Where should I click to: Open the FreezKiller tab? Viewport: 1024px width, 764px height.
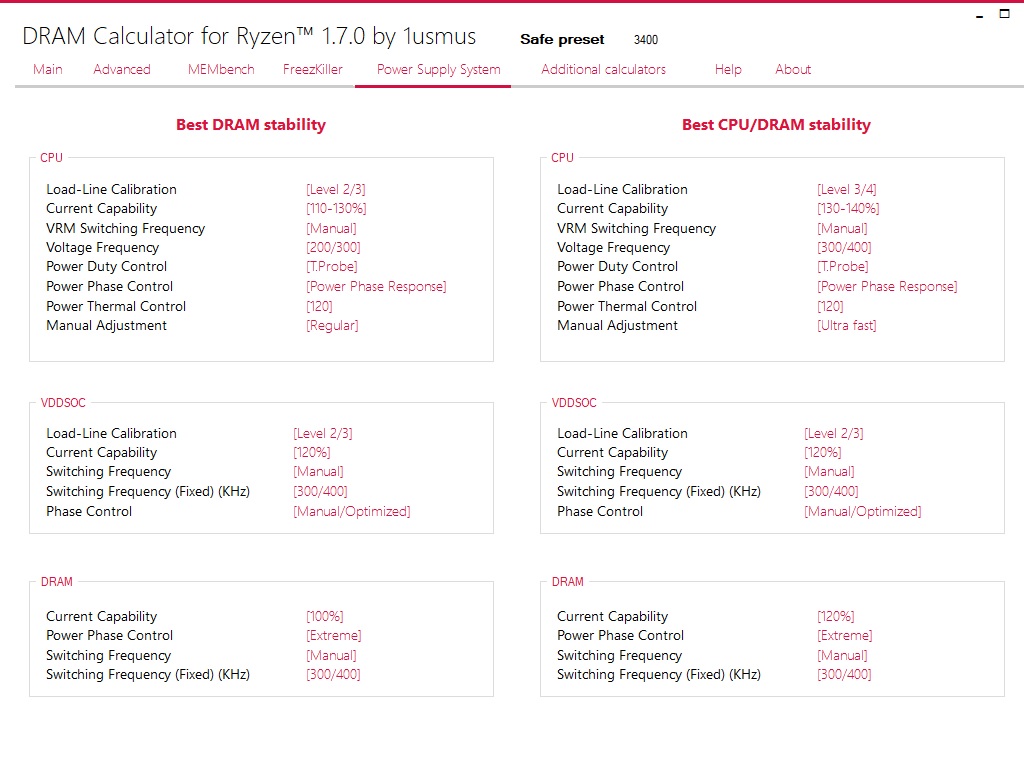(x=312, y=69)
